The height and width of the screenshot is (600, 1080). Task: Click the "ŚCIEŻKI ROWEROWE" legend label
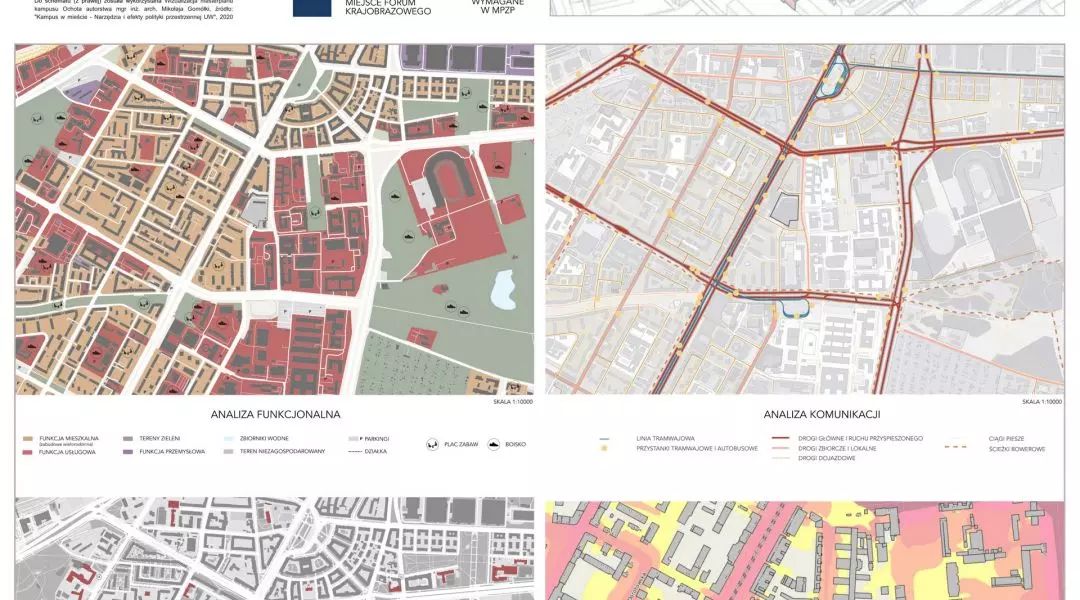1017,449
